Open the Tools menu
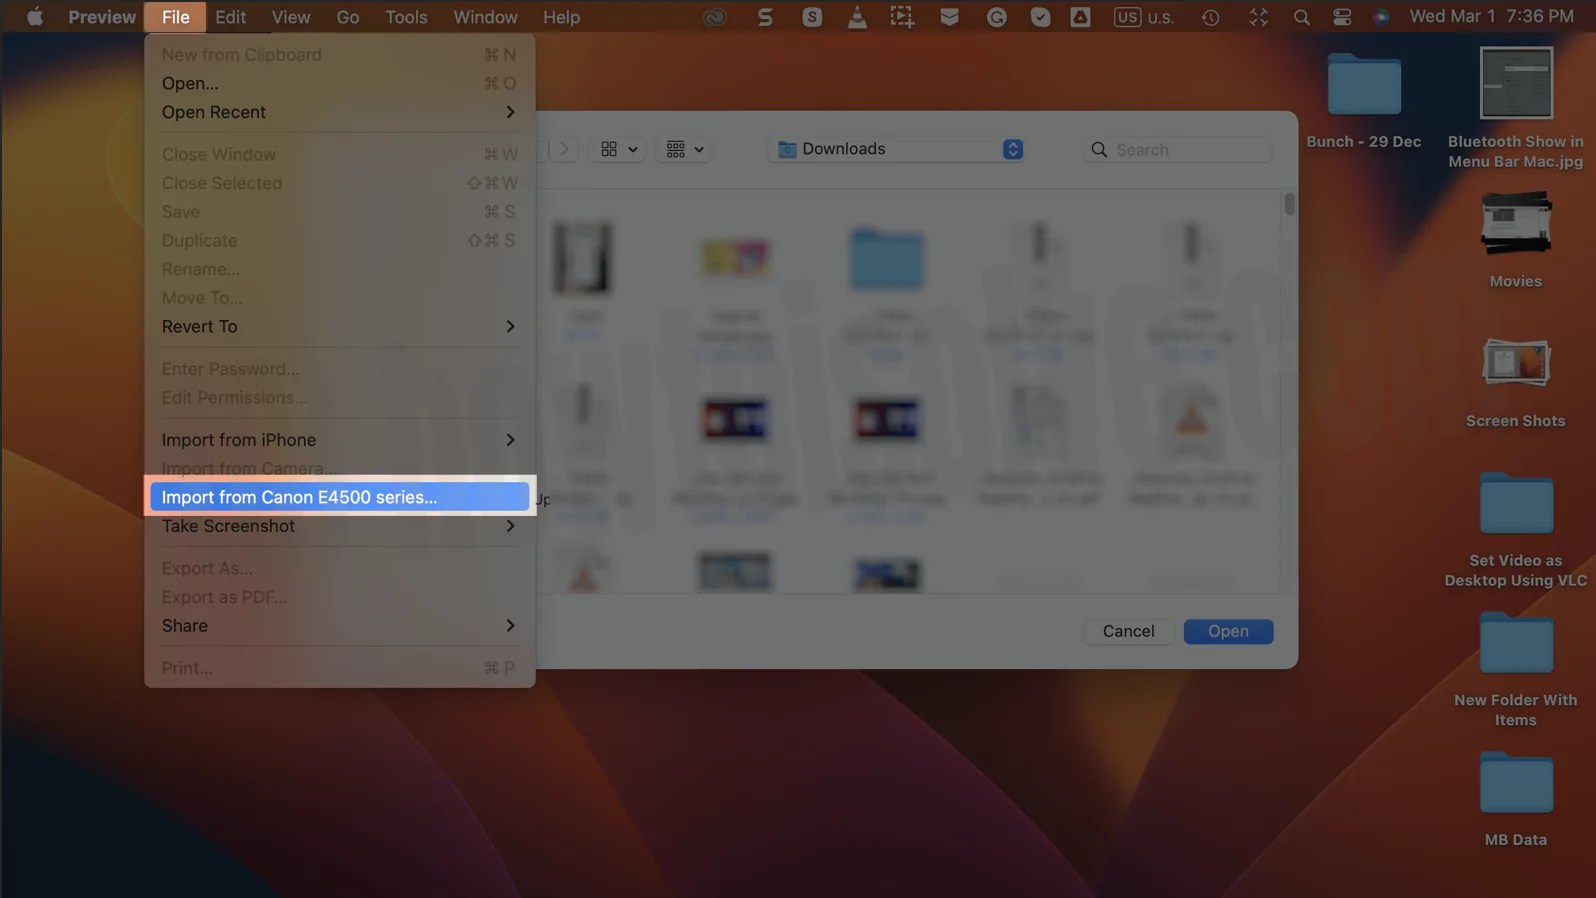Screen dimensions: 1596x898 coord(406,17)
